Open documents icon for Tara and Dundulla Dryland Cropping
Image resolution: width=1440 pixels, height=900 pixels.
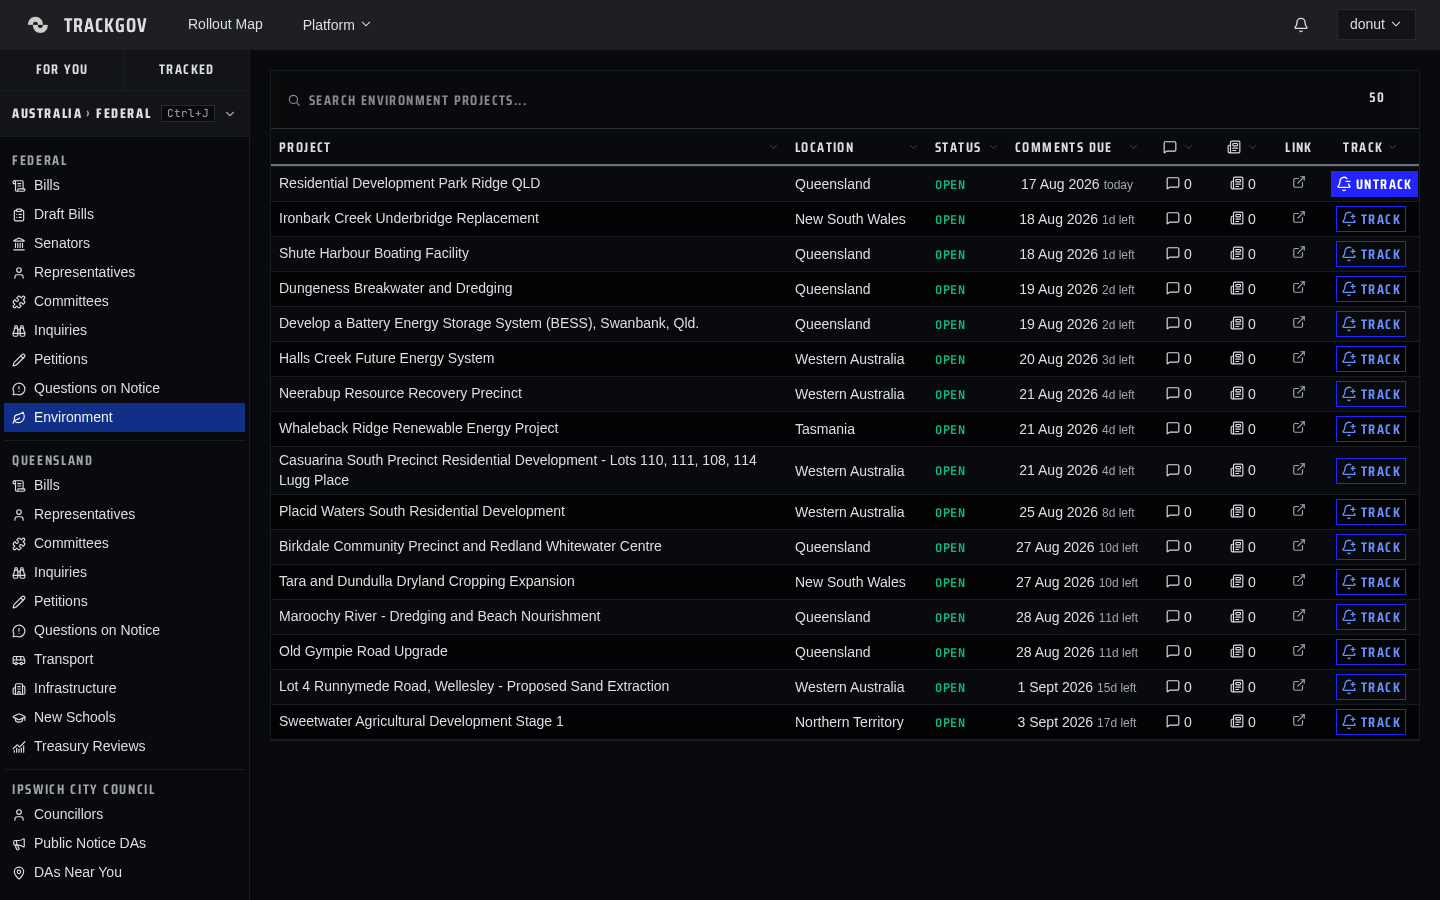coord(1237,582)
